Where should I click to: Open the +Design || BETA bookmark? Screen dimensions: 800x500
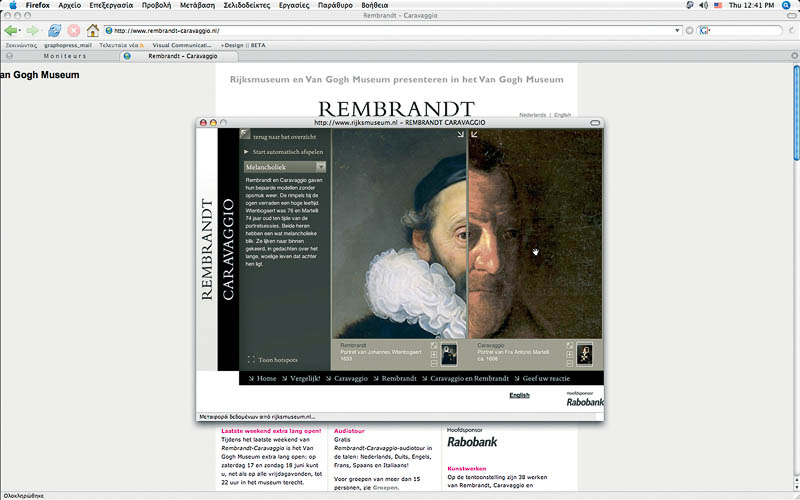pyautogui.click(x=243, y=45)
